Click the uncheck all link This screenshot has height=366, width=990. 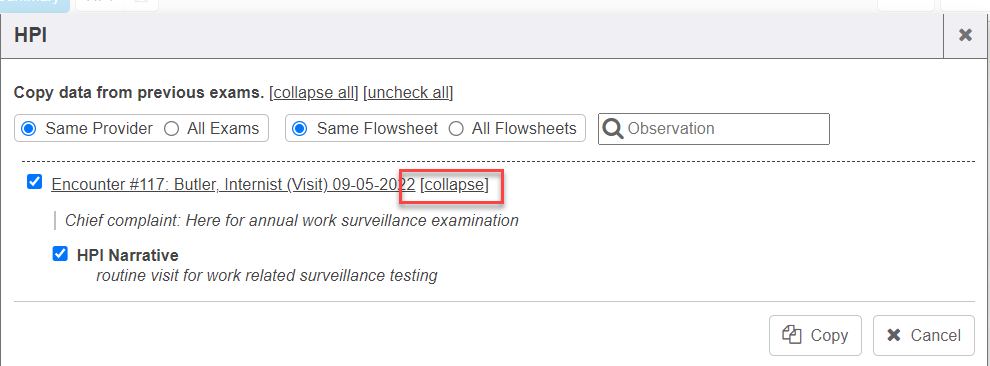pyautogui.click(x=408, y=93)
